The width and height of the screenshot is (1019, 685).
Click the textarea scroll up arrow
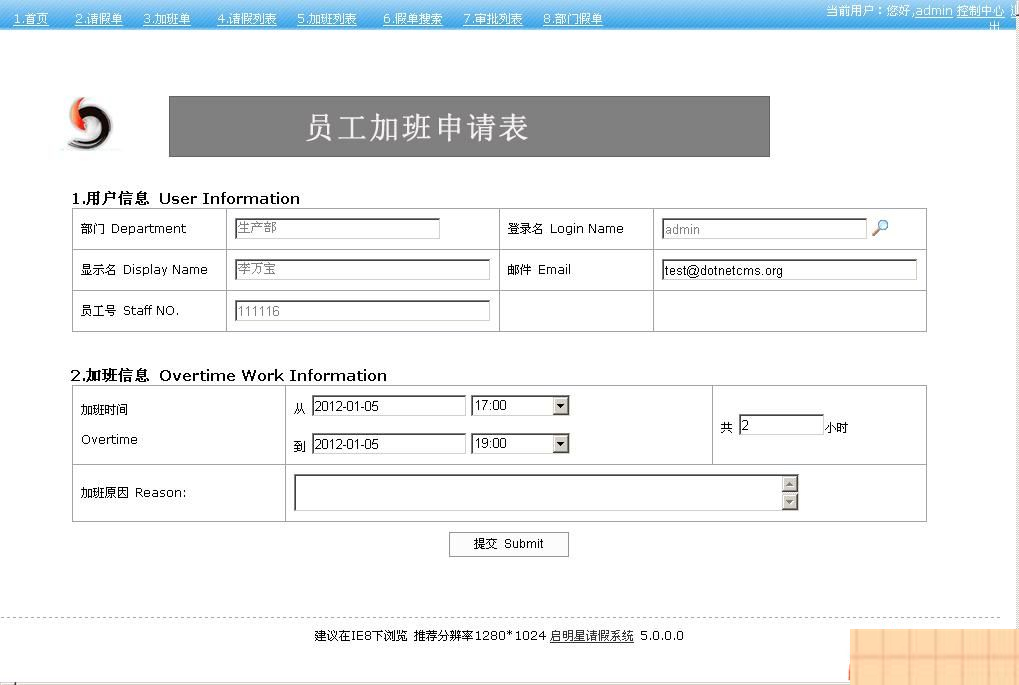point(789,481)
